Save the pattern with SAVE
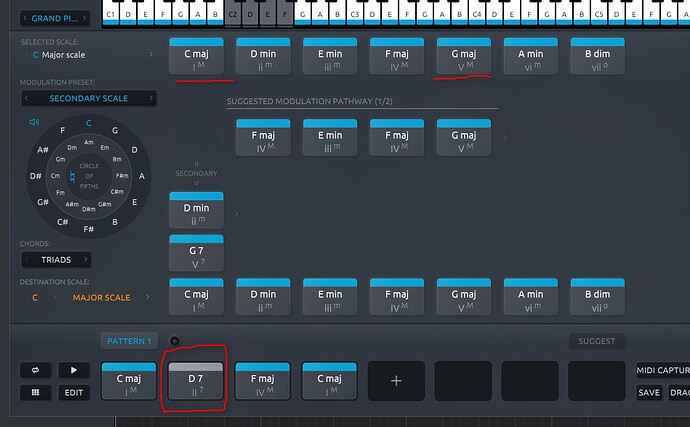 (649, 392)
